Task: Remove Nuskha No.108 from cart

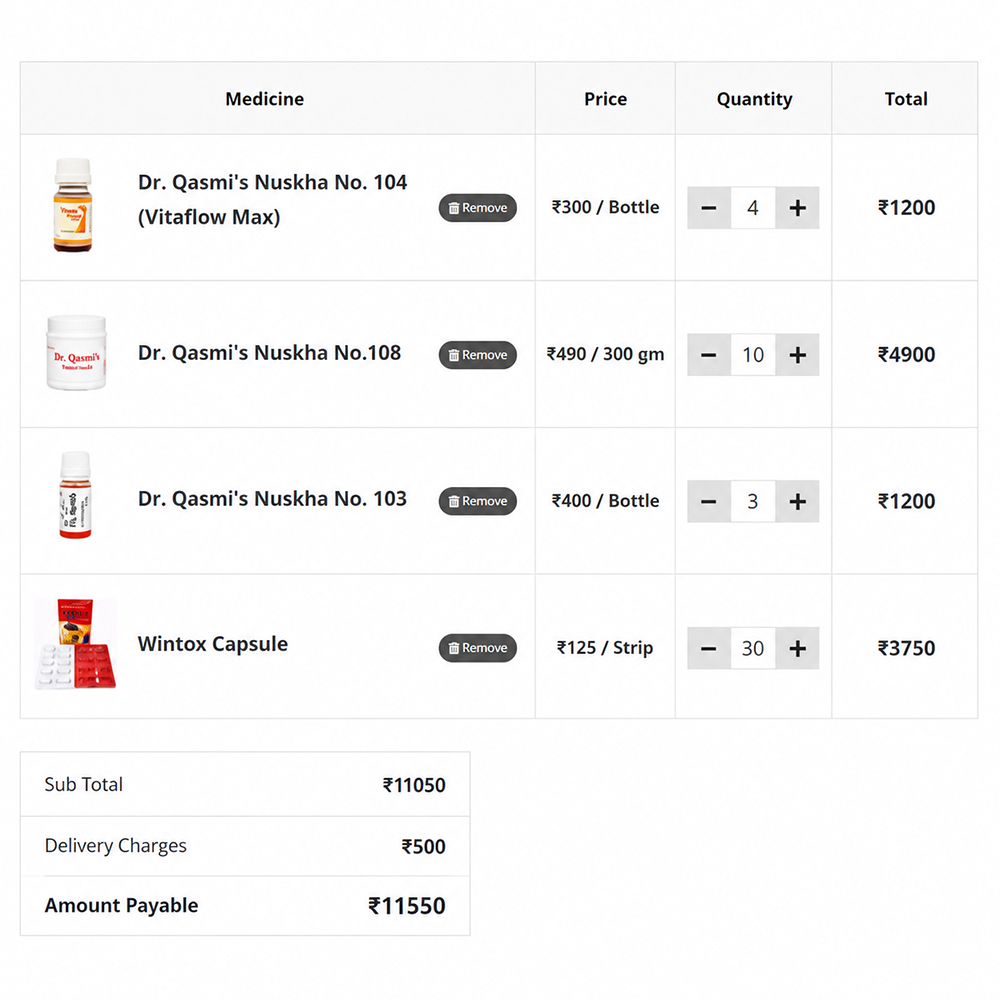Action: [478, 355]
